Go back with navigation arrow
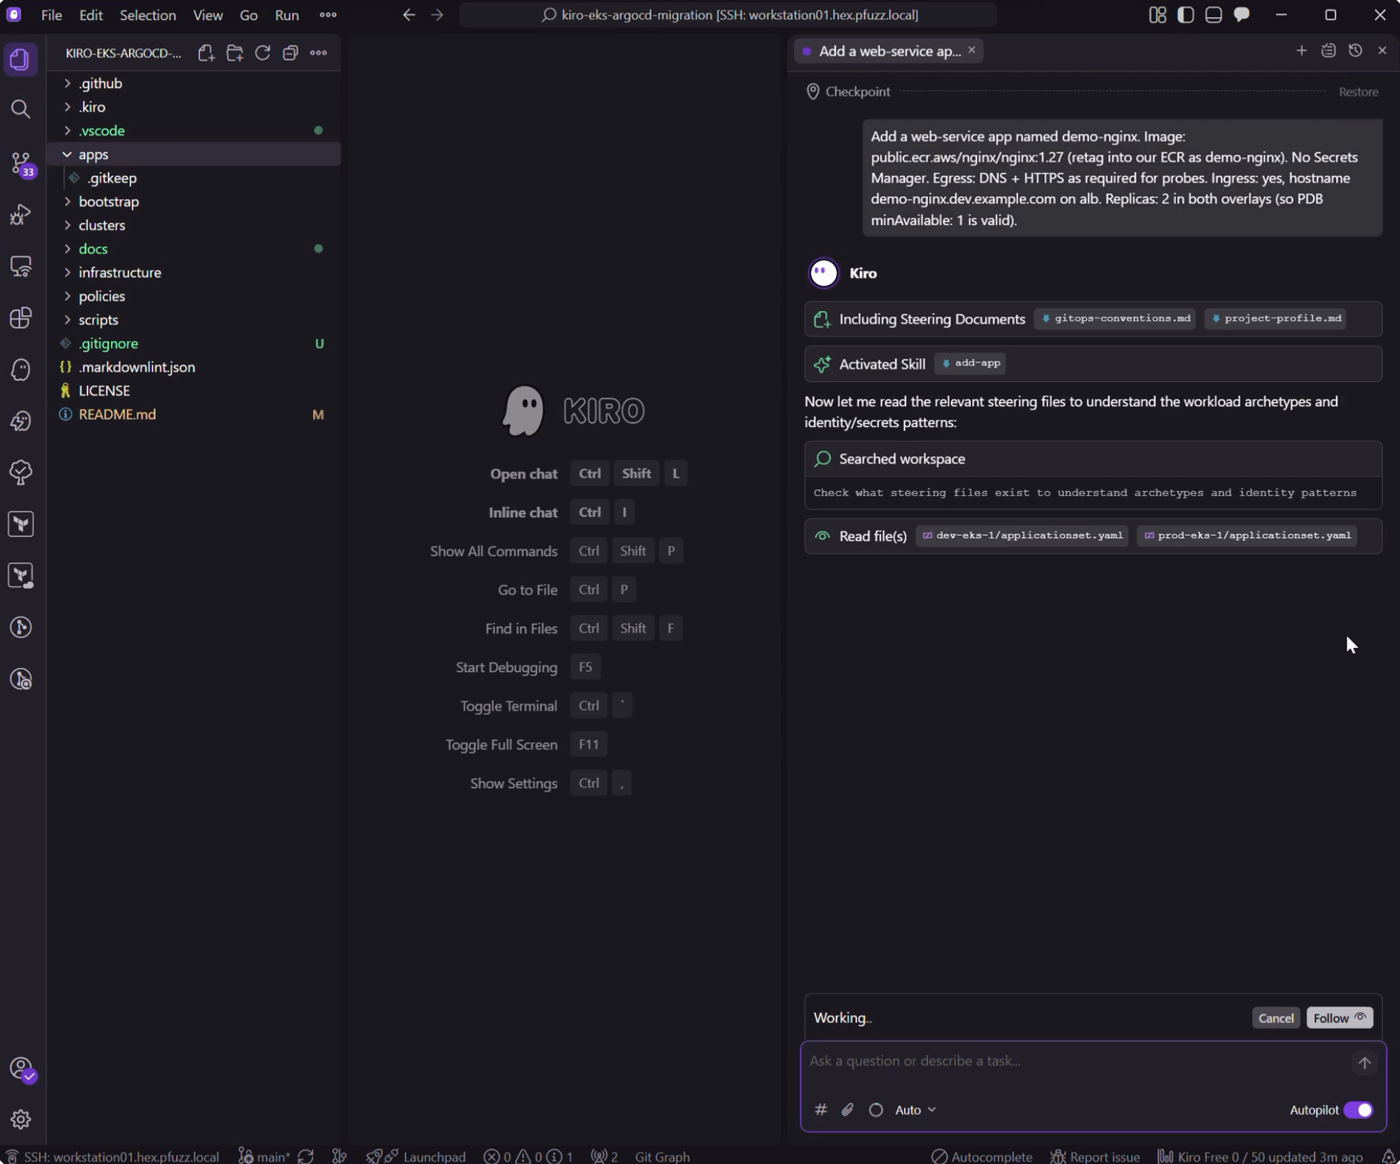1400x1164 pixels. (409, 15)
